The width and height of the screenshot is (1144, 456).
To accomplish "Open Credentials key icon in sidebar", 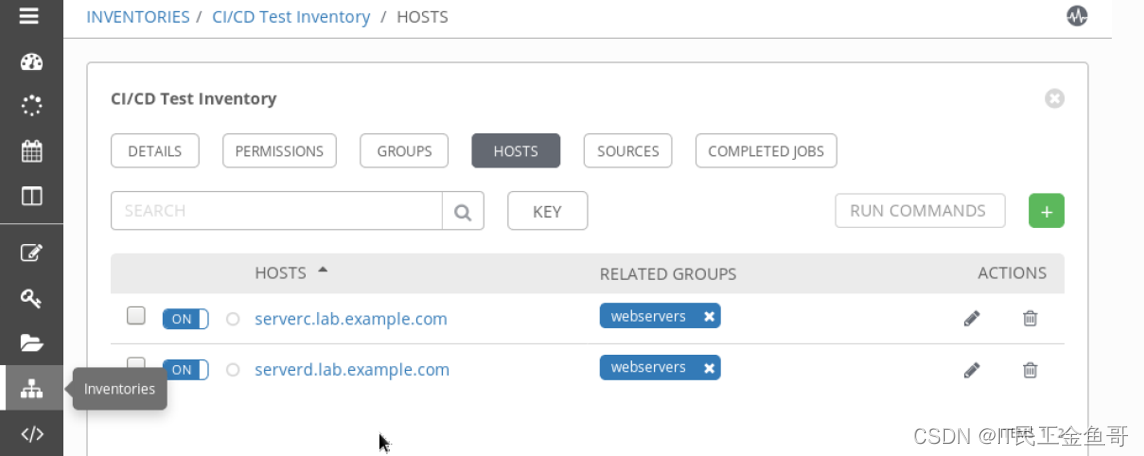I will point(31,298).
